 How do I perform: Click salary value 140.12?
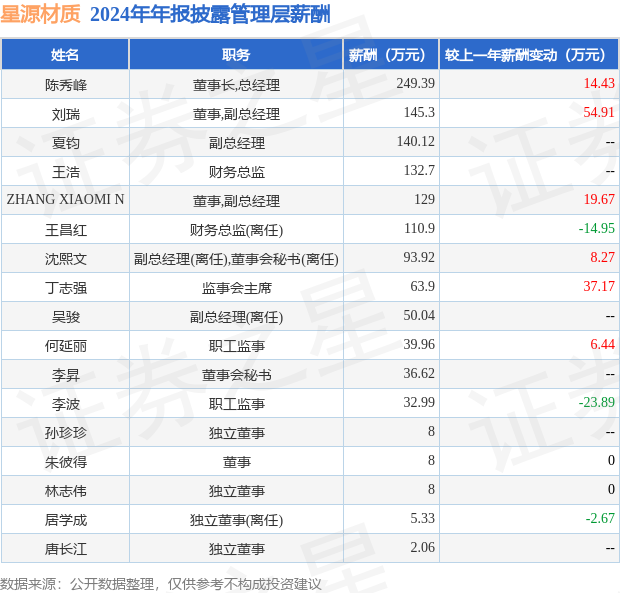pos(416,142)
